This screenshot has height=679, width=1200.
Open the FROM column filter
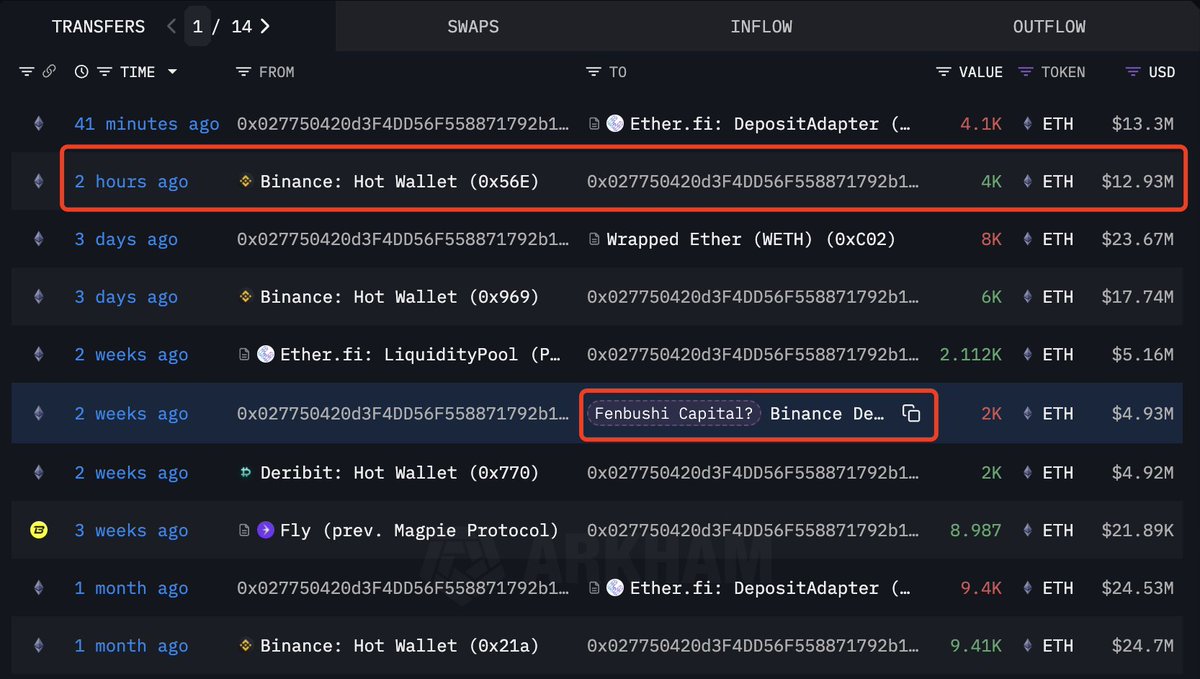[243, 72]
